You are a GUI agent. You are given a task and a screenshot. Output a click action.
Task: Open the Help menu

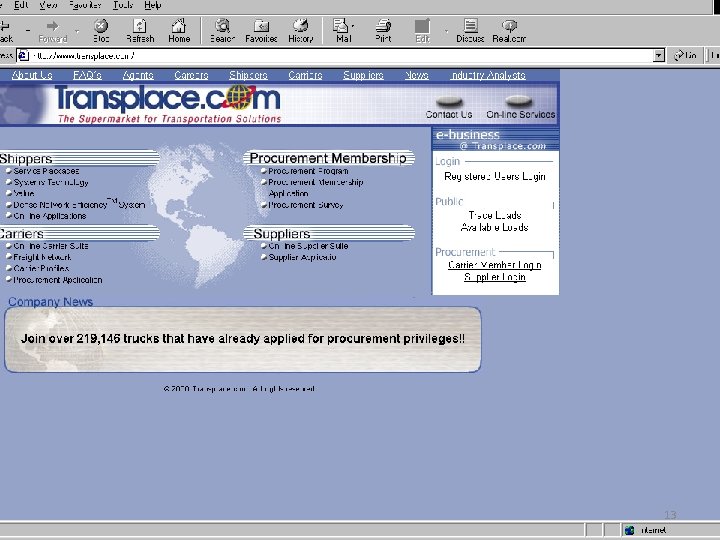pyautogui.click(x=152, y=5)
